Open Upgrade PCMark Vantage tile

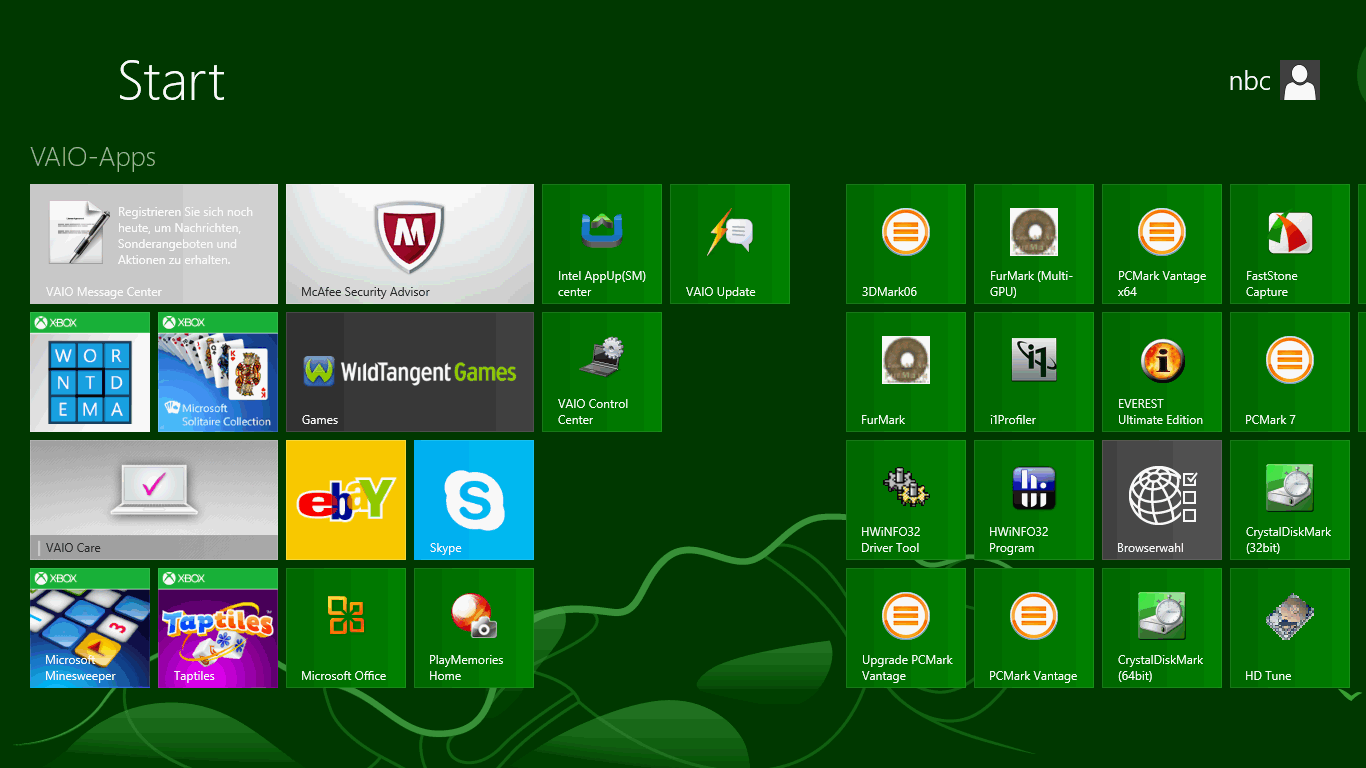pos(906,628)
